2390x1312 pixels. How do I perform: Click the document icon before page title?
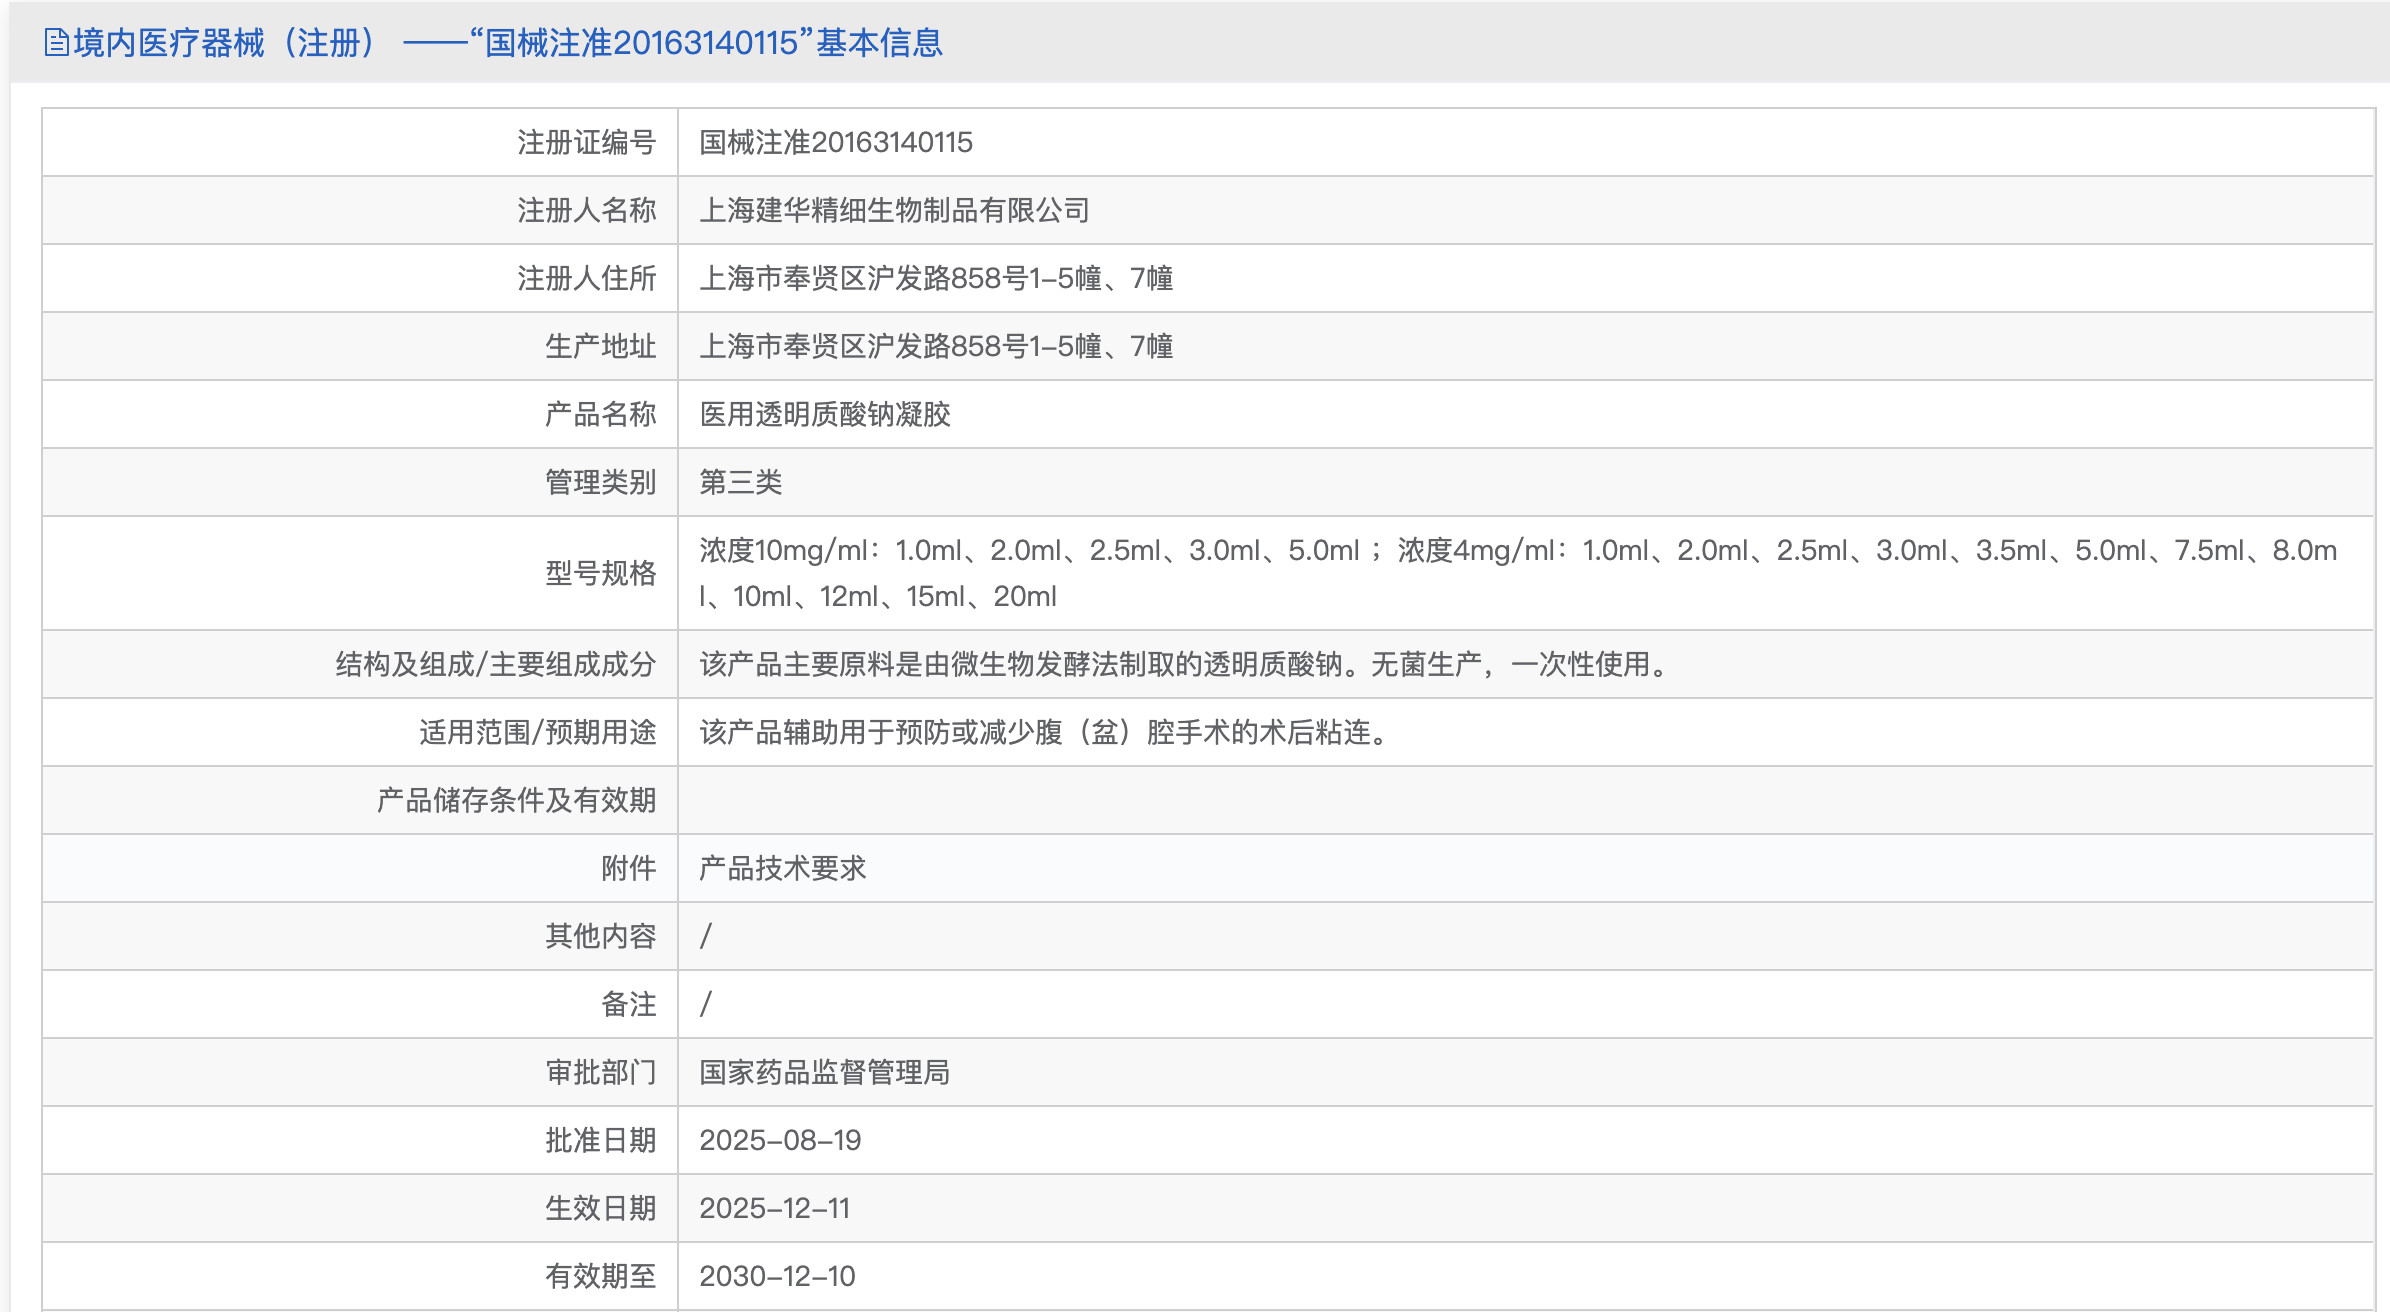[x=56, y=43]
